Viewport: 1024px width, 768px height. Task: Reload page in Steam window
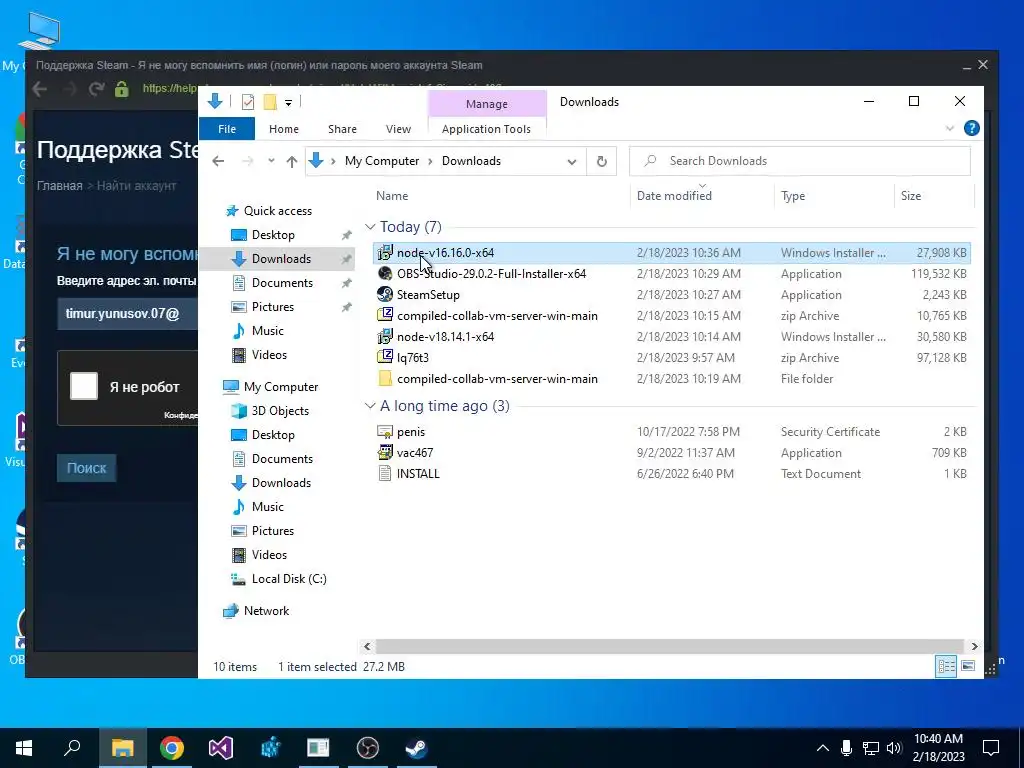96,89
